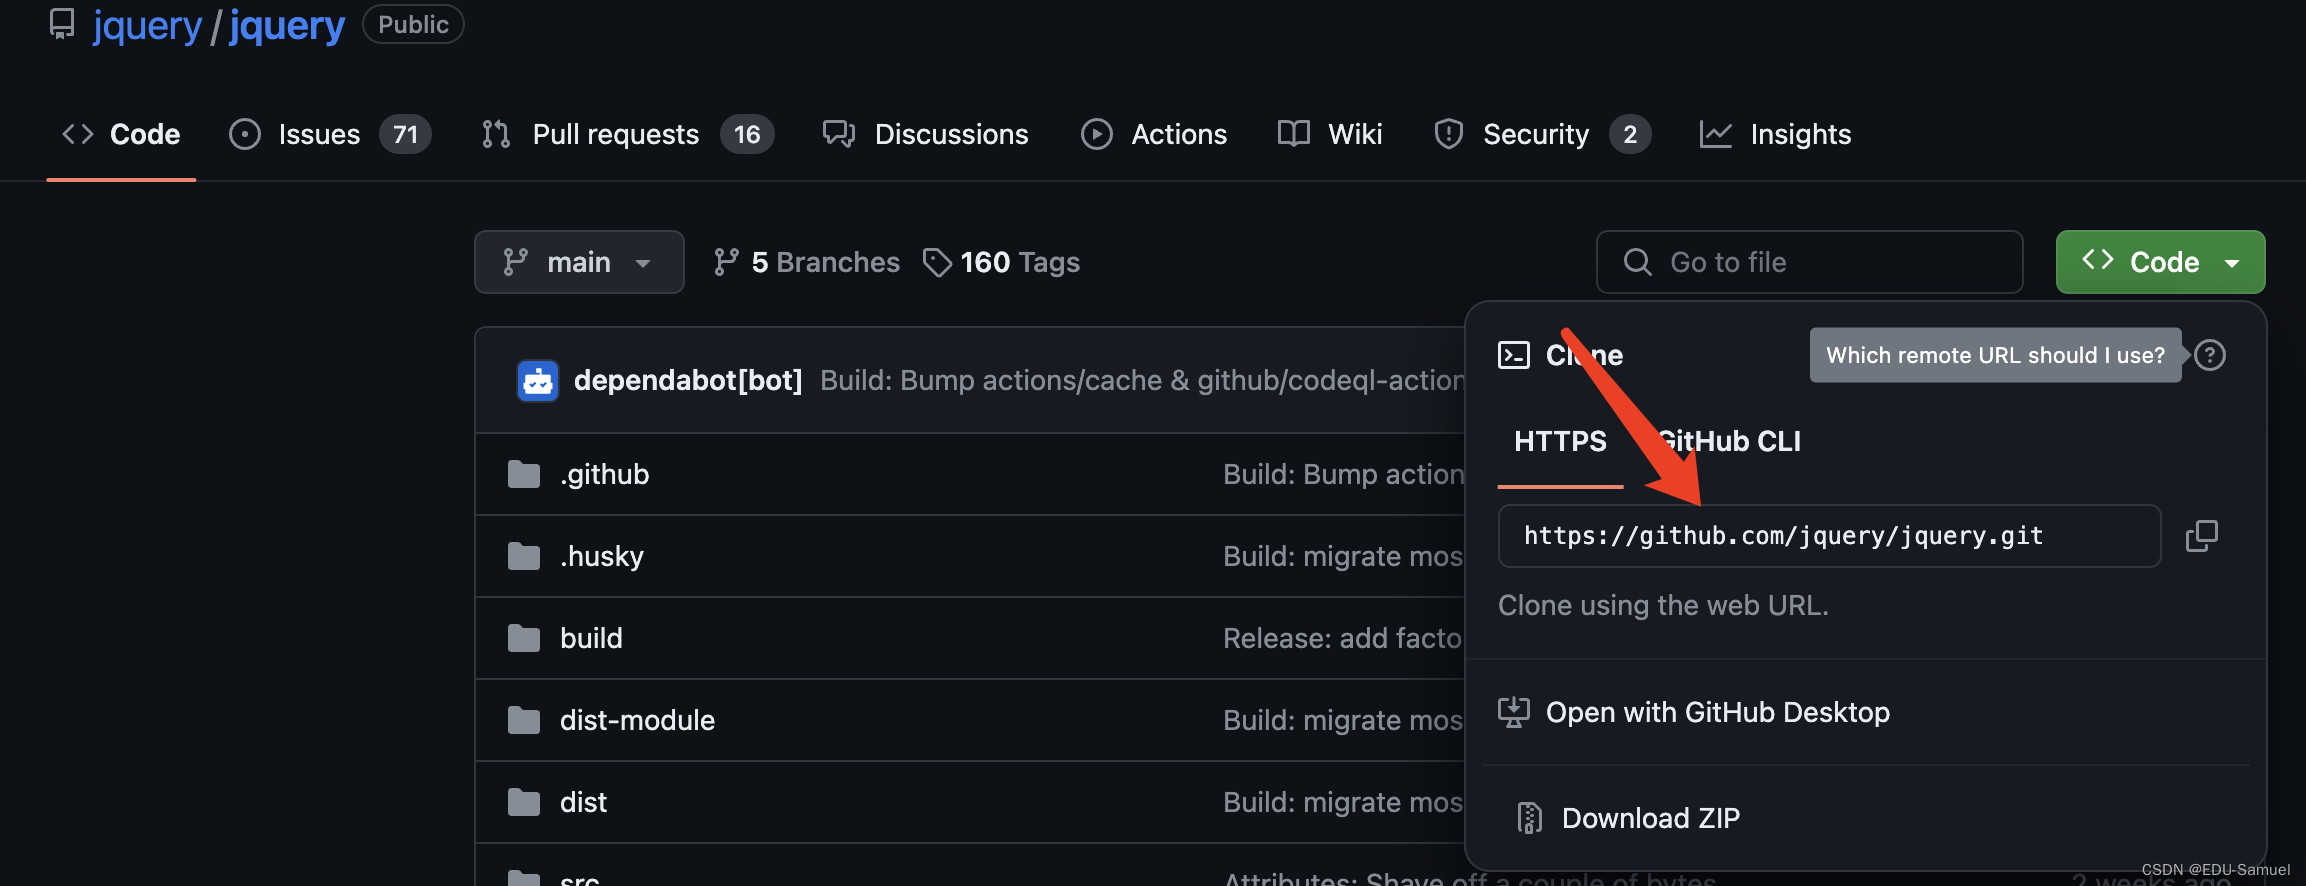2306x886 pixels.
Task: Copy the clone URL to clipboard
Action: (2202, 536)
